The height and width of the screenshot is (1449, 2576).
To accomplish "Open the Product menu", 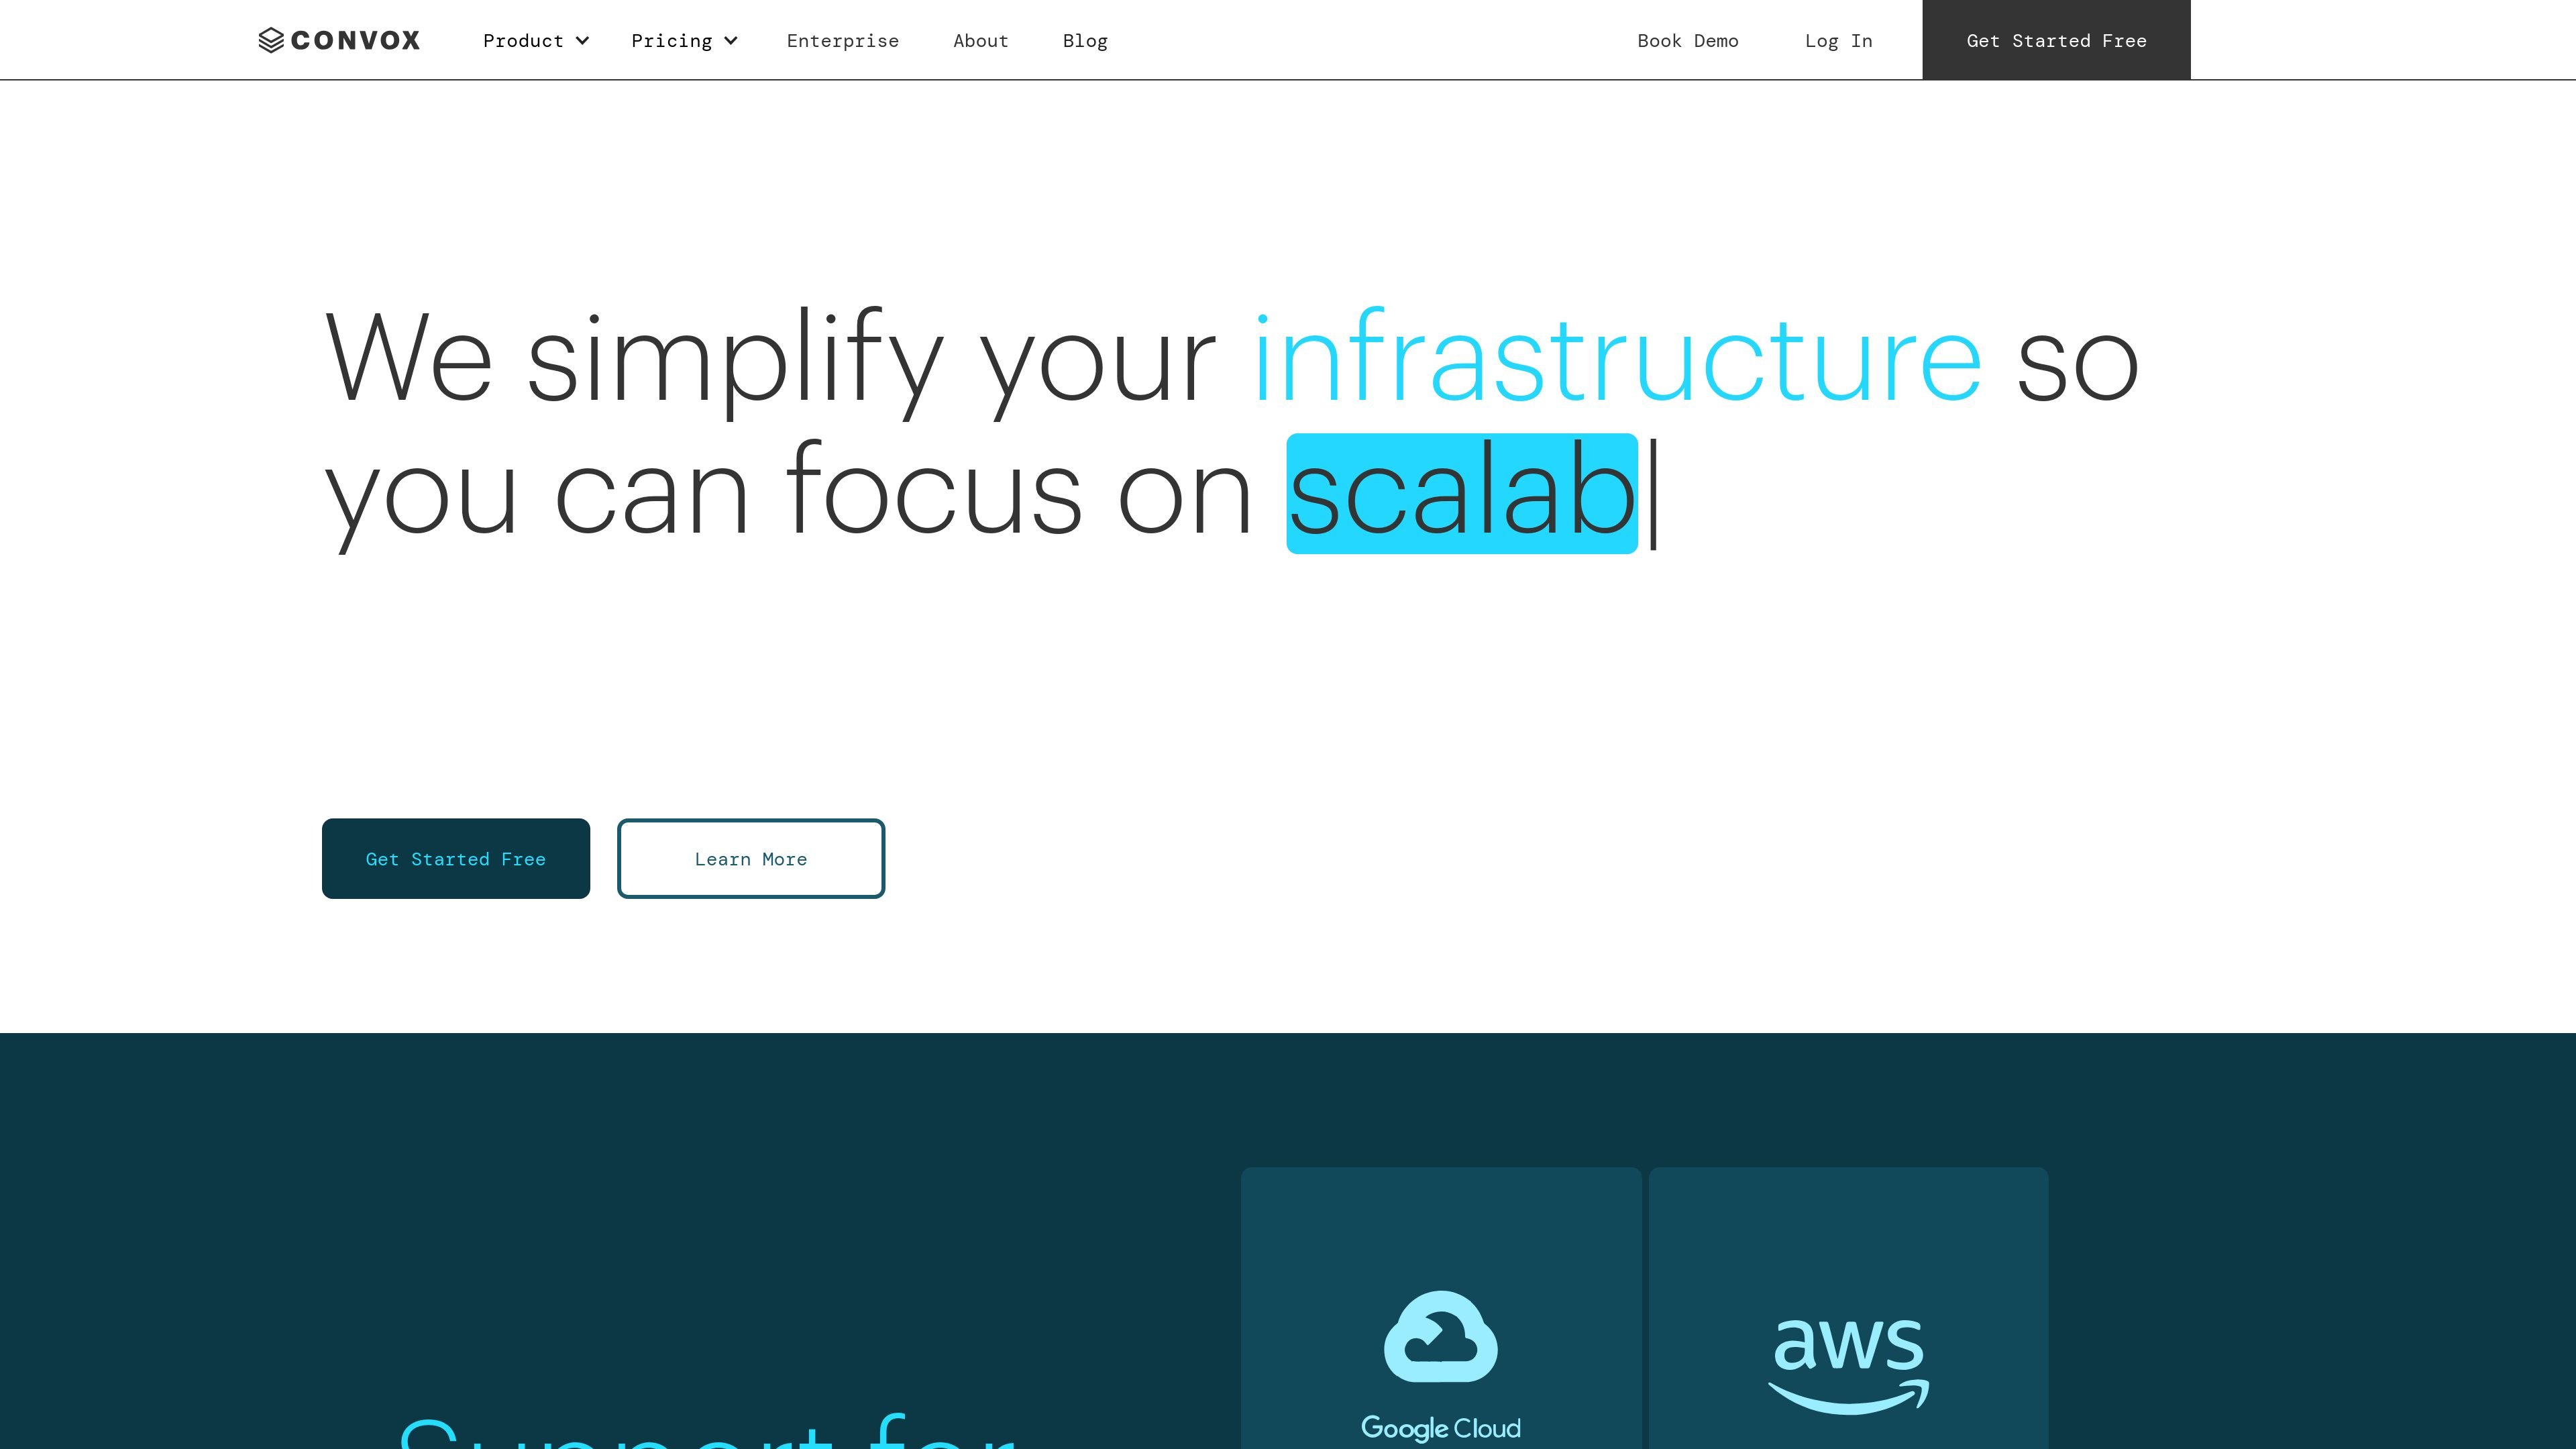I will (536, 41).
